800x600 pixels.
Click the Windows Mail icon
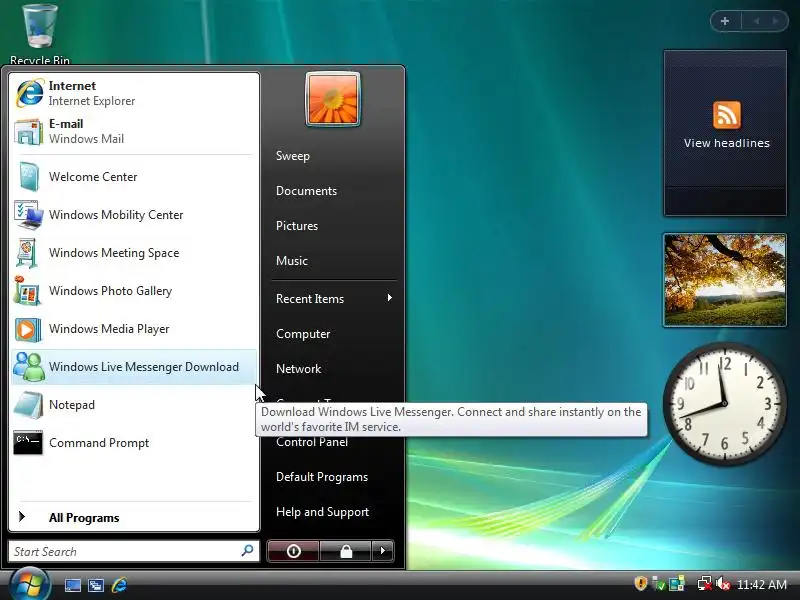[29, 132]
